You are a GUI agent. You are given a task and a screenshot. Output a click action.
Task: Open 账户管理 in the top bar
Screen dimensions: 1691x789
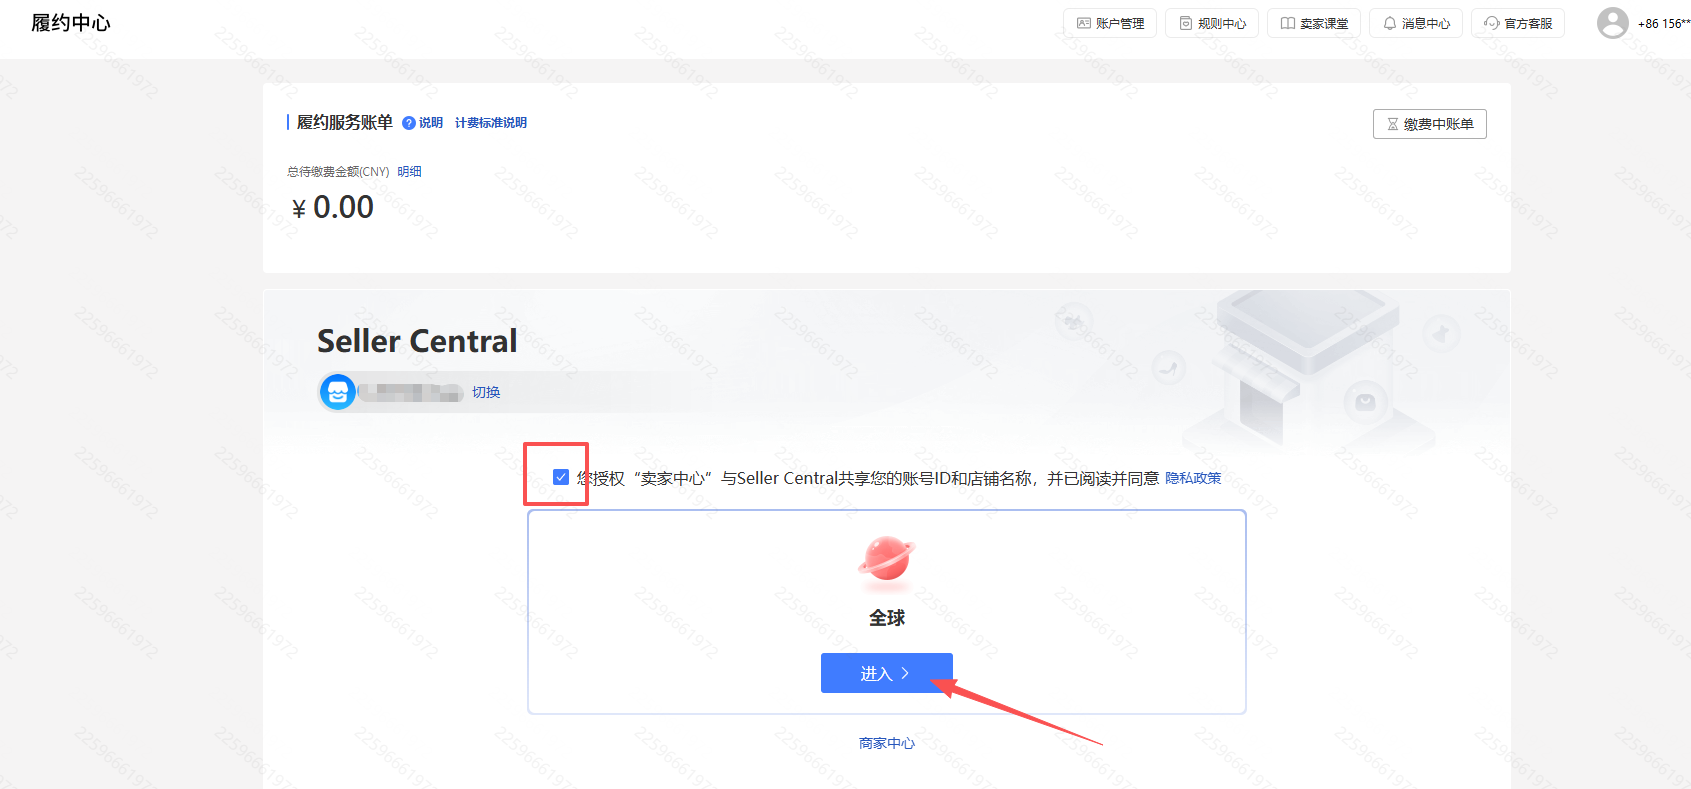[x=1109, y=23]
